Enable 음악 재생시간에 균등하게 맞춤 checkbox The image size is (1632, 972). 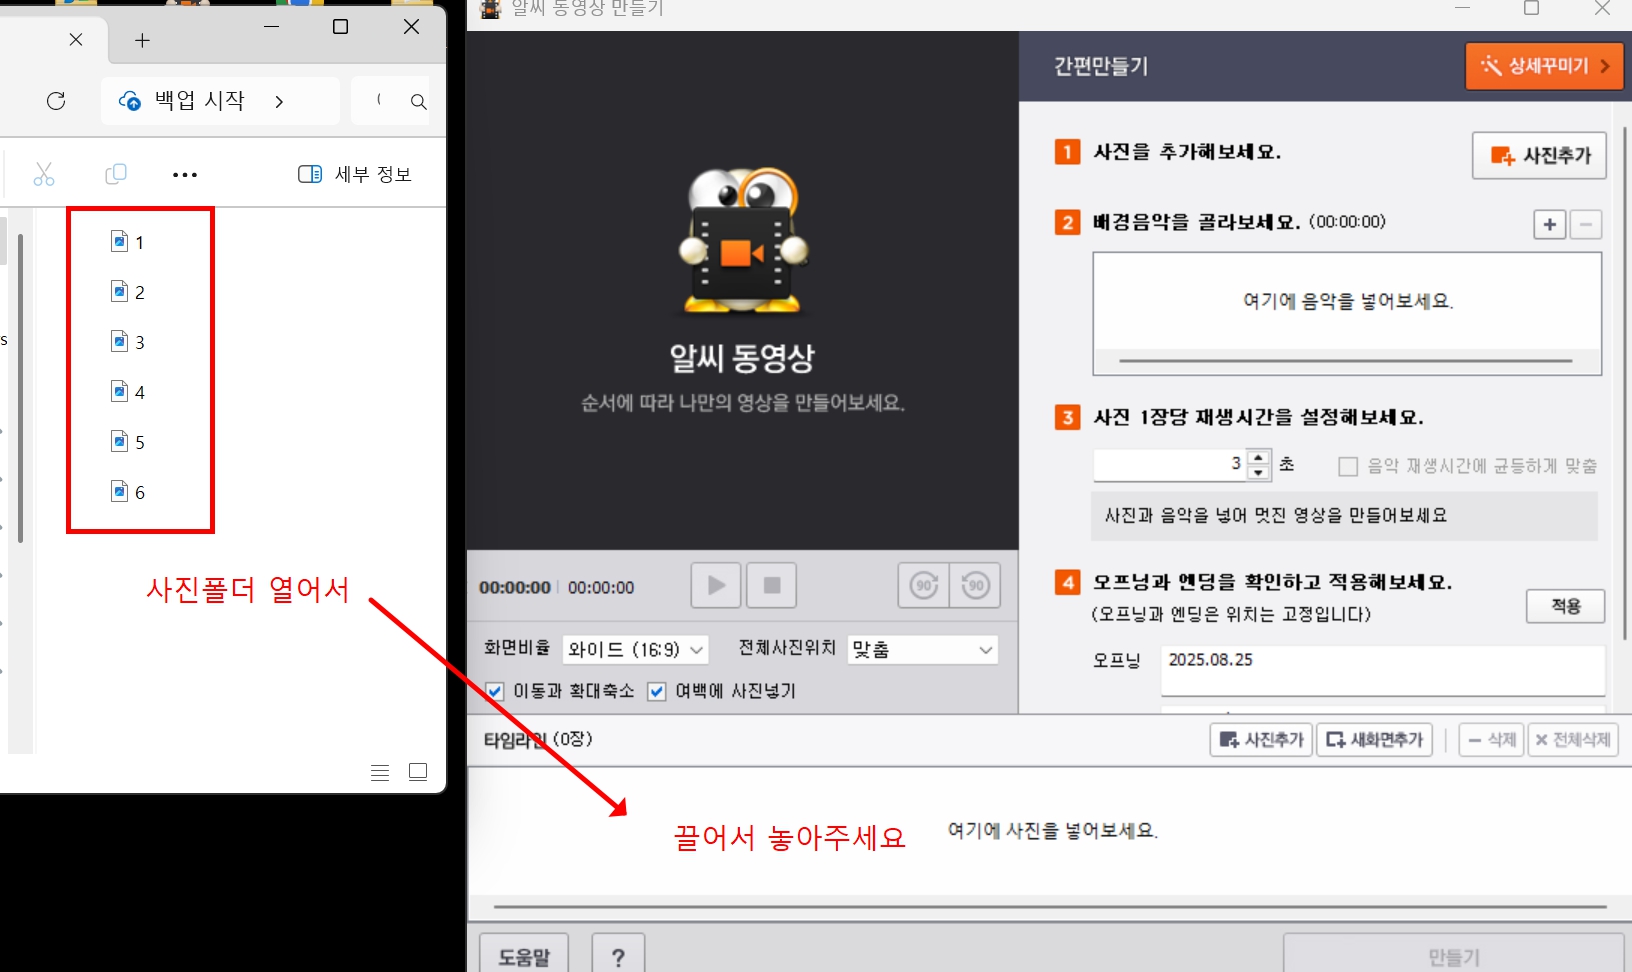(x=1348, y=466)
